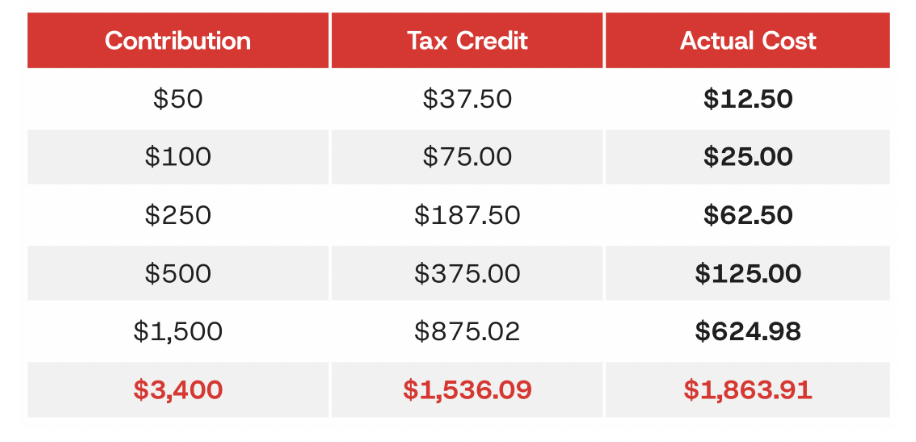Viewport: 916px width, 442px height.
Task: Click the $125.00 actual cost value
Action: [748, 273]
